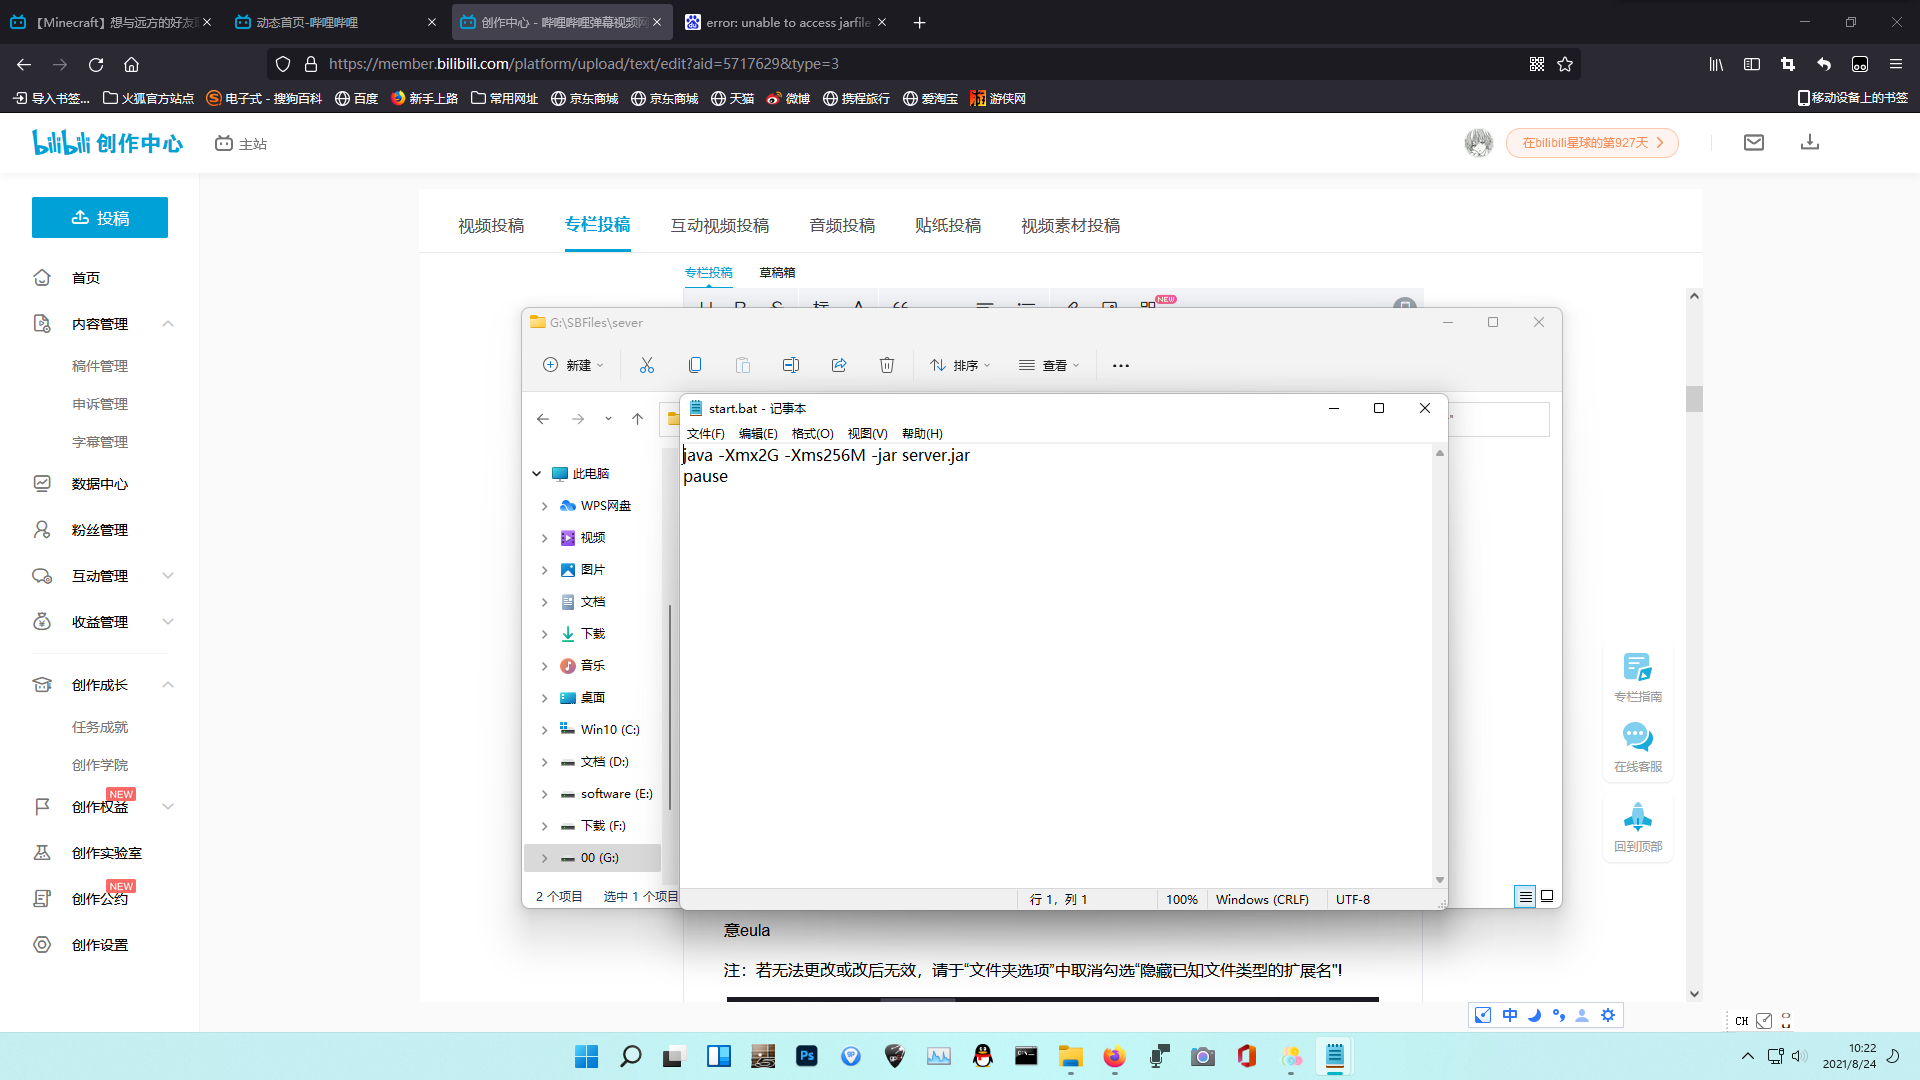The image size is (1920, 1080).
Task: Show hidden system tray icons chevron
Action: pos(1748,1056)
